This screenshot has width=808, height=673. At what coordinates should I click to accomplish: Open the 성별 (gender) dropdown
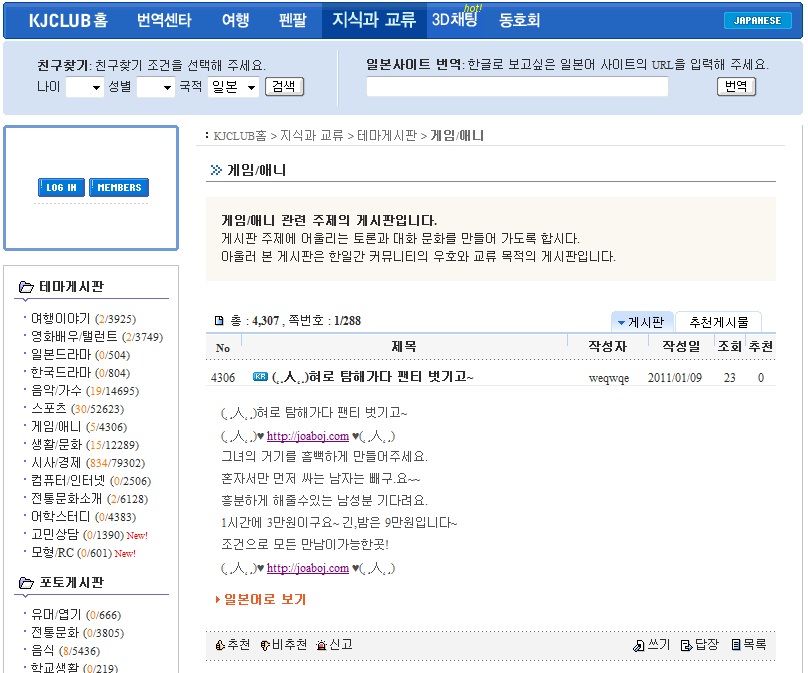(155, 87)
